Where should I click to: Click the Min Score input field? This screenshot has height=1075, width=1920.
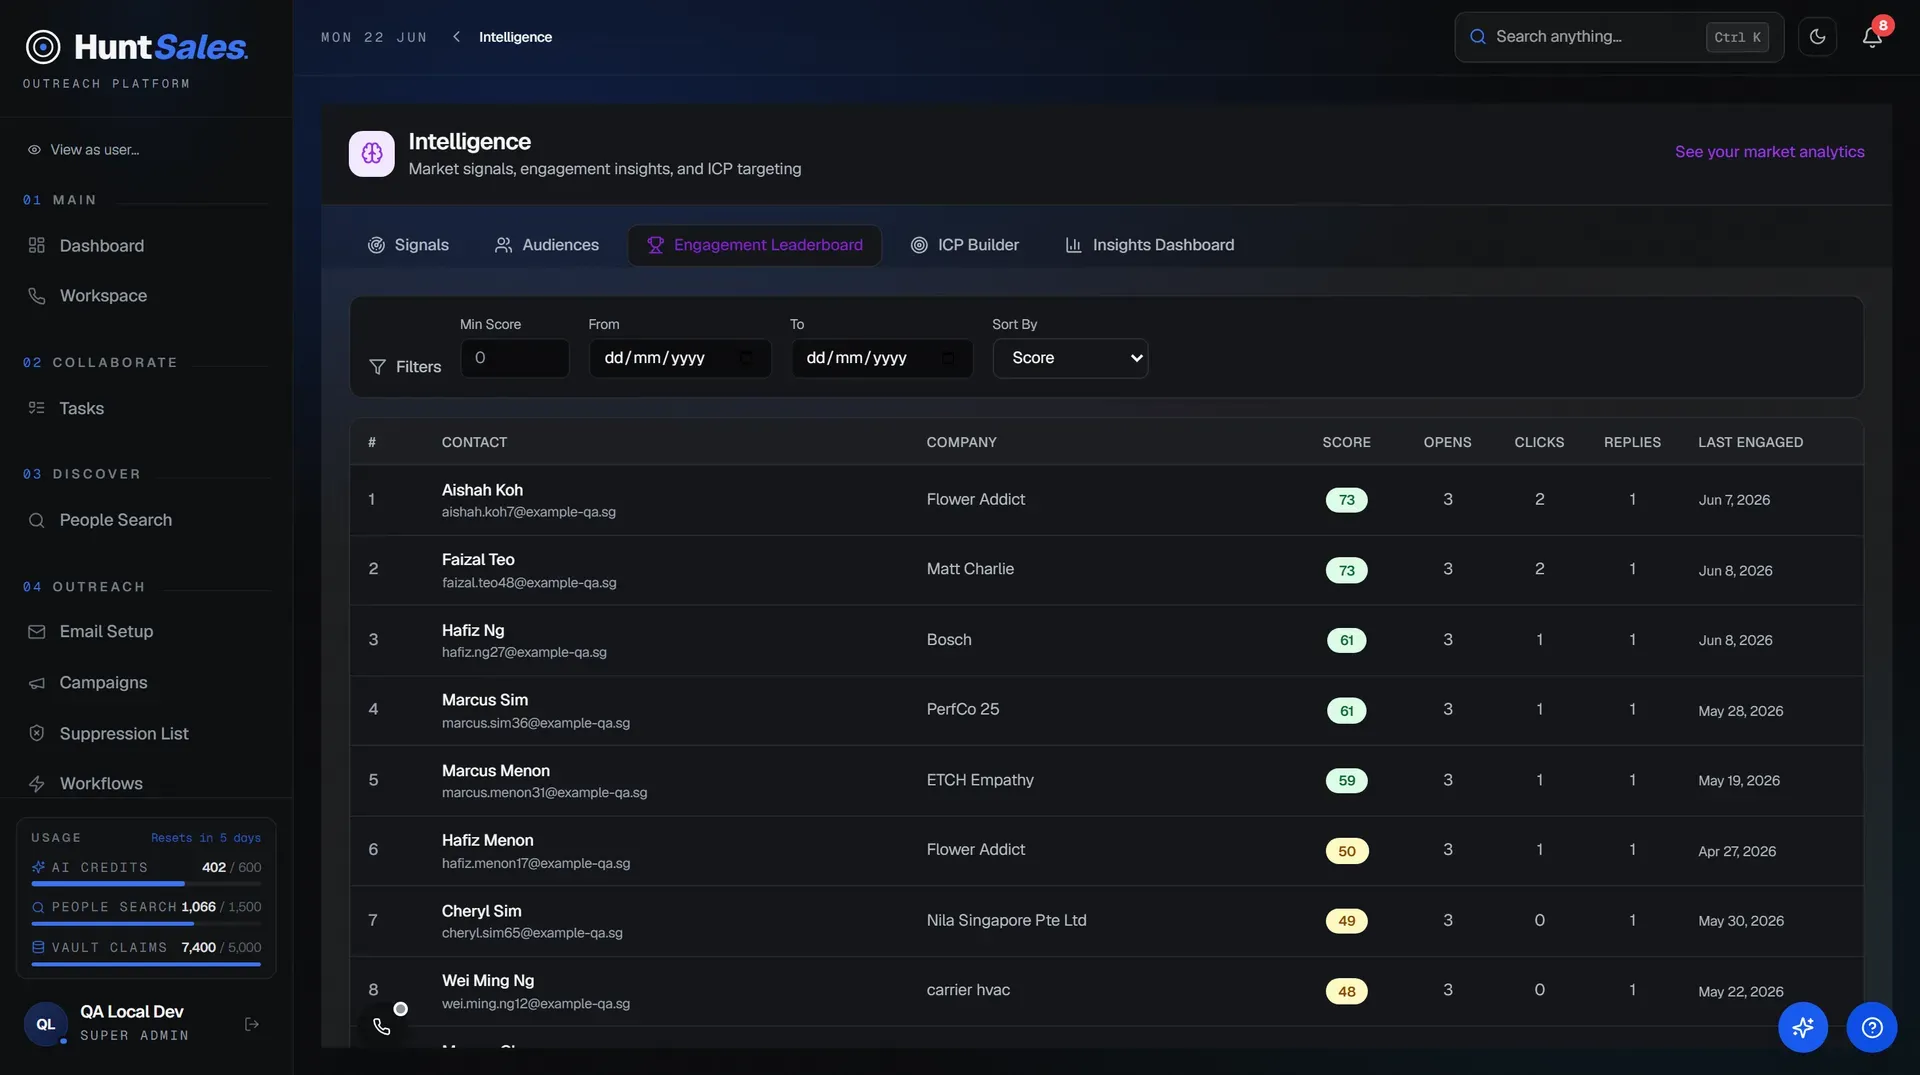(515, 358)
